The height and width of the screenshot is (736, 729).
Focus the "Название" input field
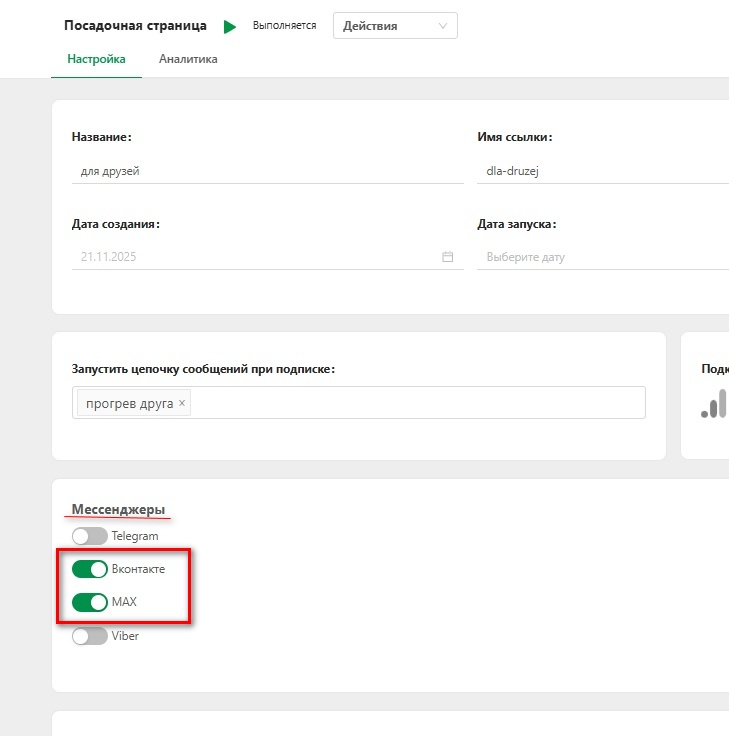click(x=267, y=171)
